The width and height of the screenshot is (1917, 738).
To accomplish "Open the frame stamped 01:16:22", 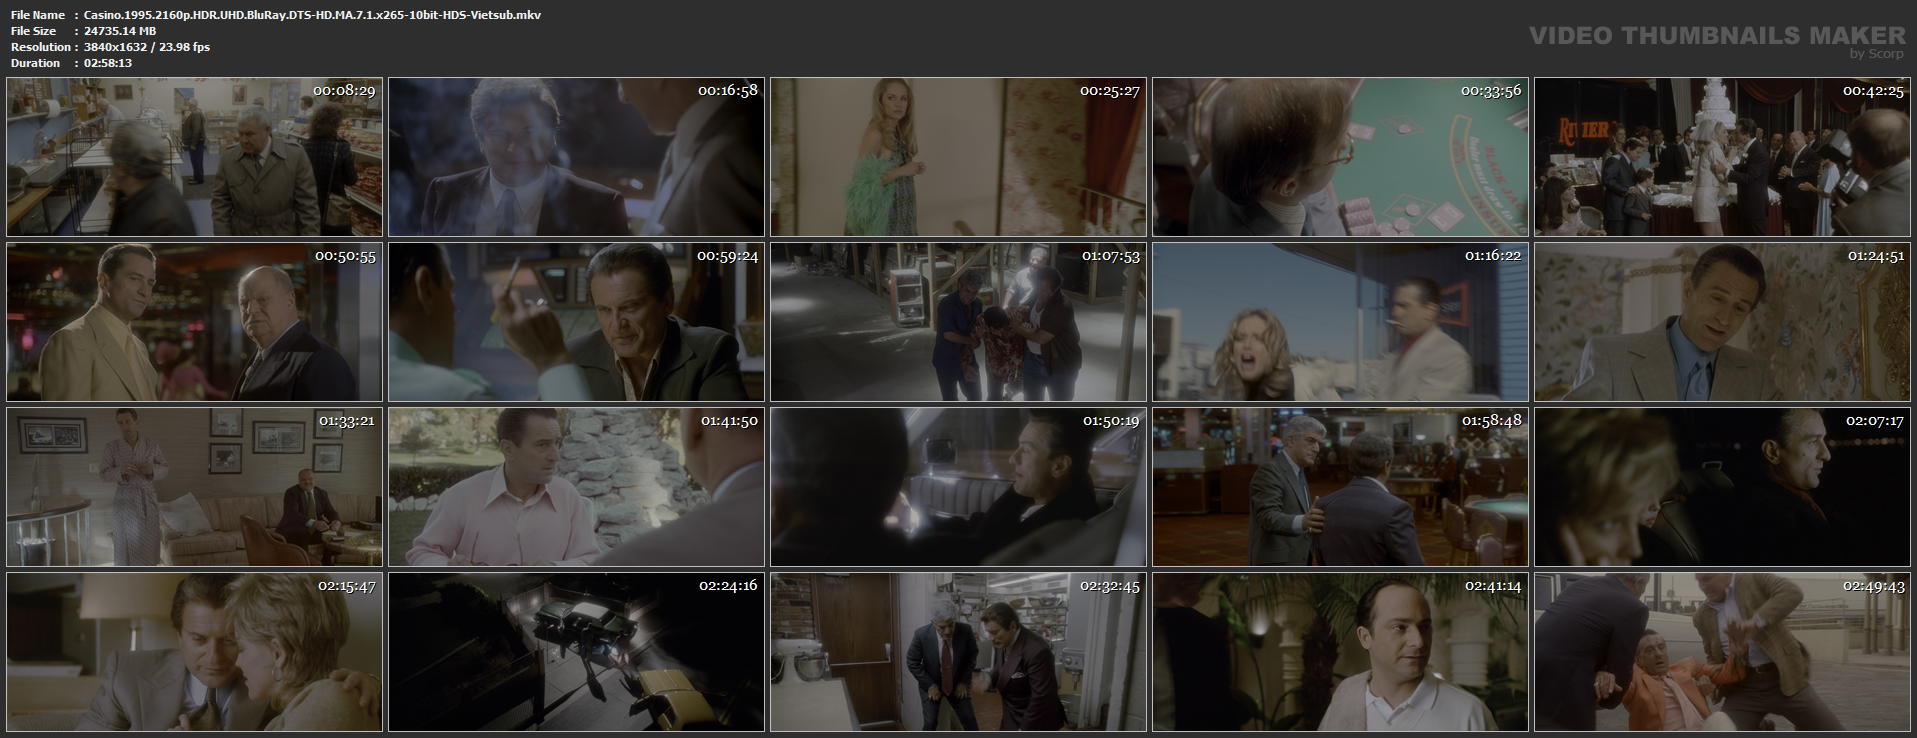I will (1341, 322).
